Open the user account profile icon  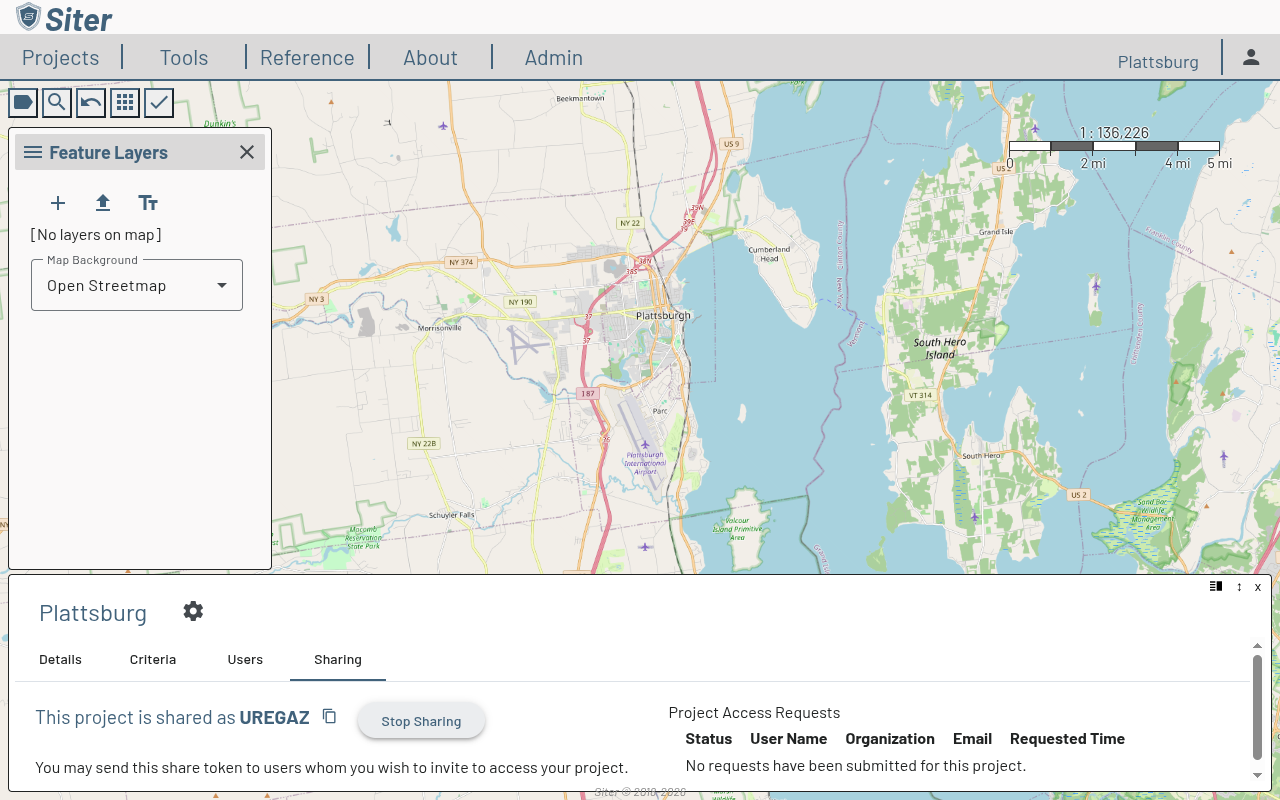tap(1251, 57)
